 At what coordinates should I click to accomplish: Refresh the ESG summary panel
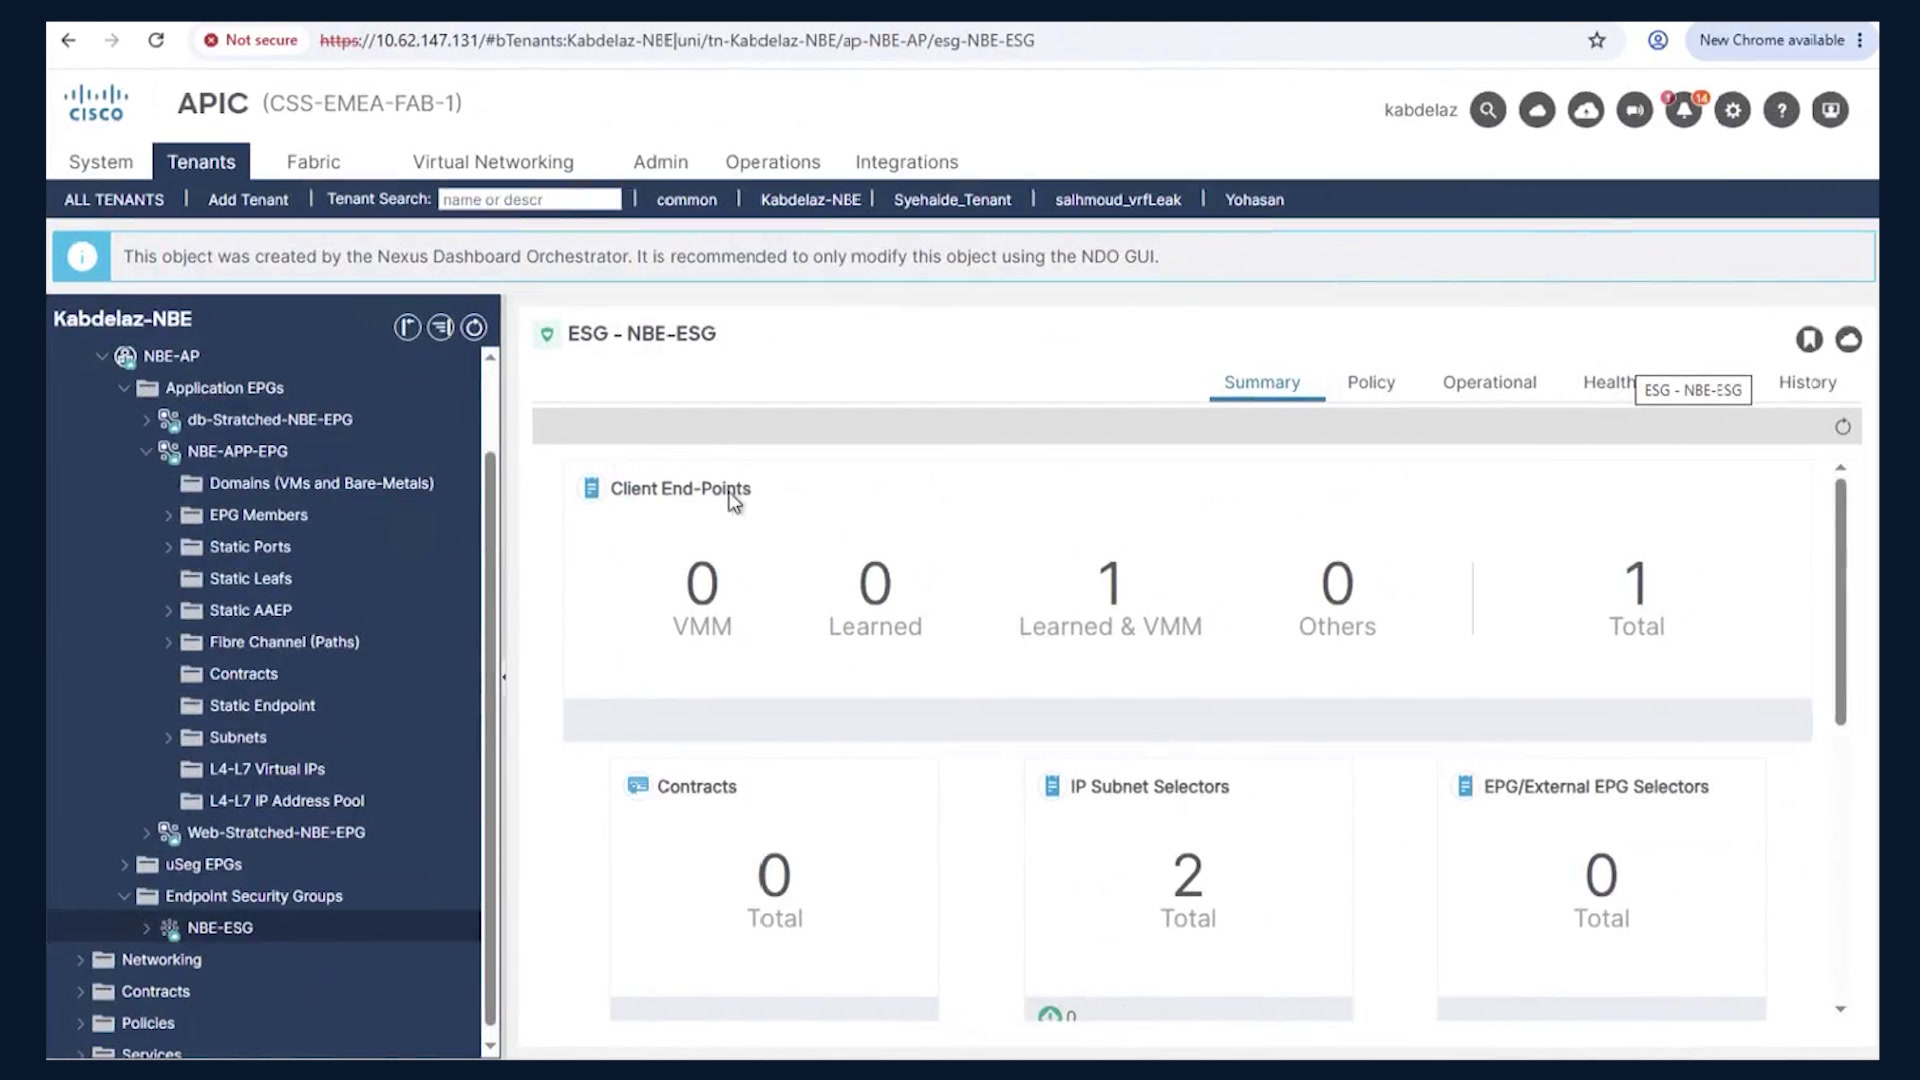(1843, 427)
